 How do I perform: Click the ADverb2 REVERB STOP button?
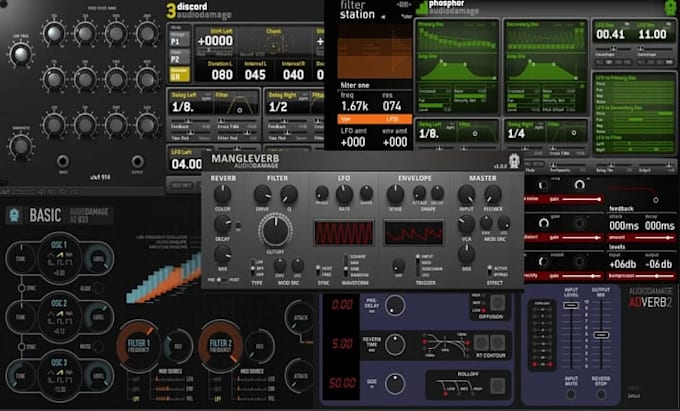coord(601,395)
